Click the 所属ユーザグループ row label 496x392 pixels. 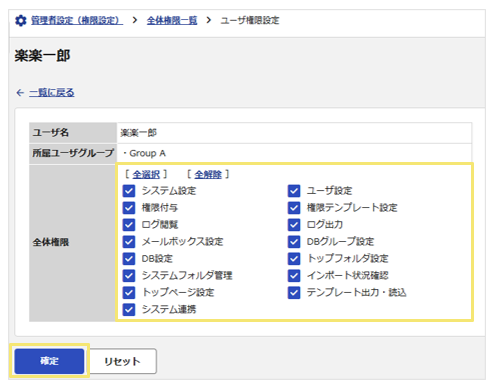(73, 153)
